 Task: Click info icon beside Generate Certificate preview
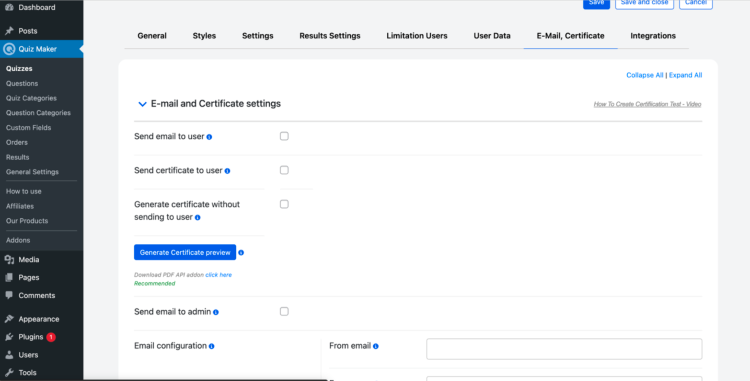tap(241, 252)
